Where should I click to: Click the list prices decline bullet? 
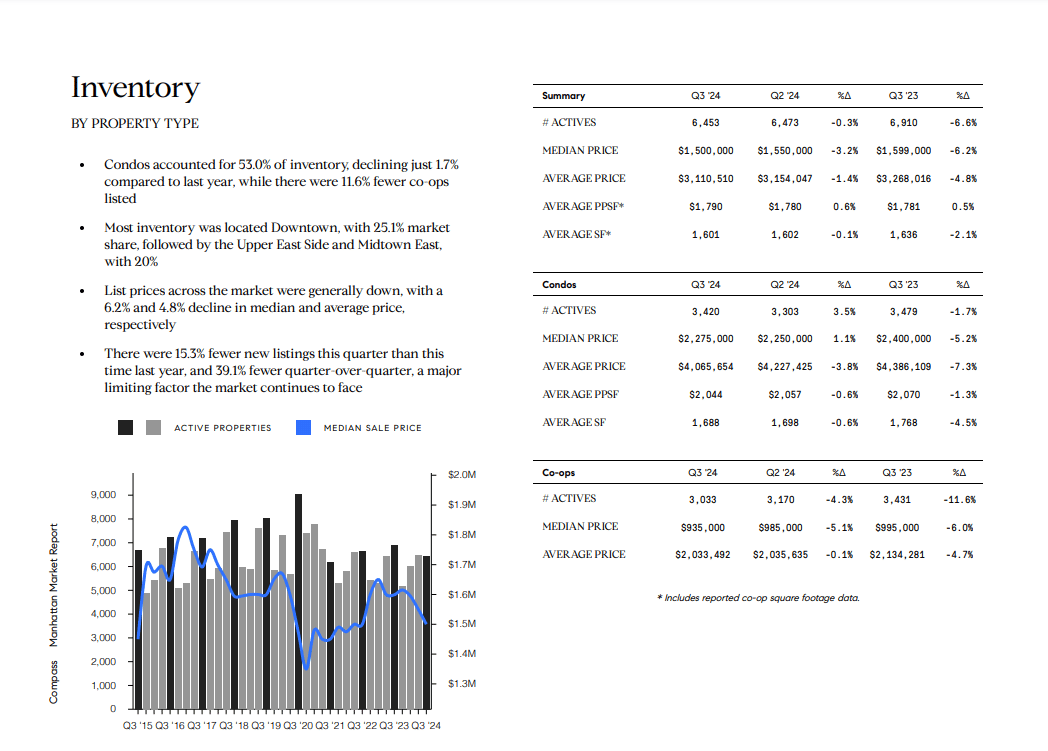pyautogui.click(x=273, y=308)
